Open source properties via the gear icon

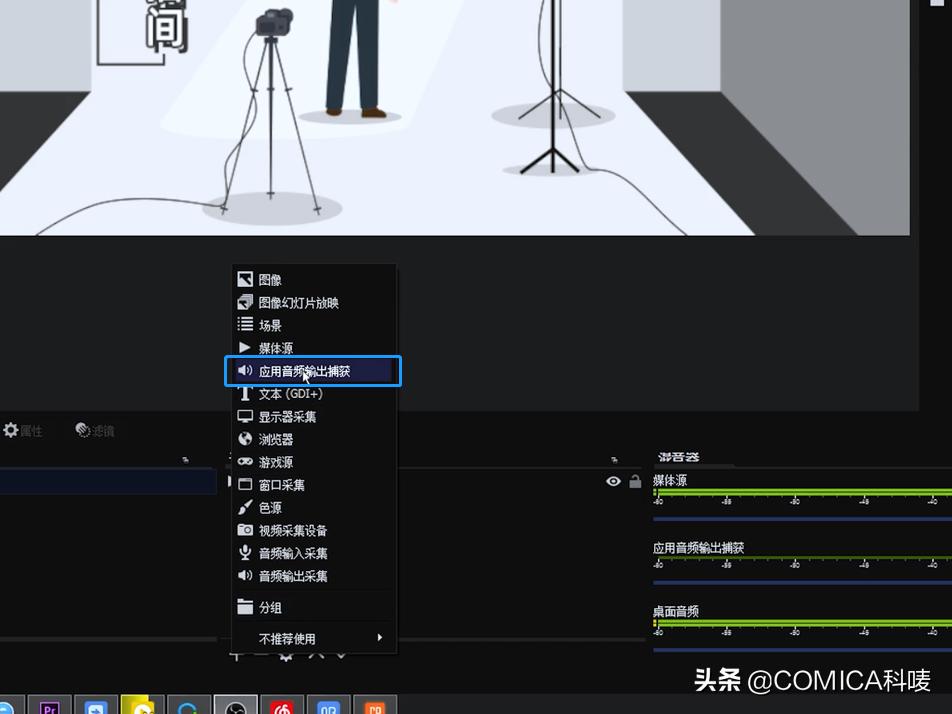pyautogui.click(x=287, y=656)
